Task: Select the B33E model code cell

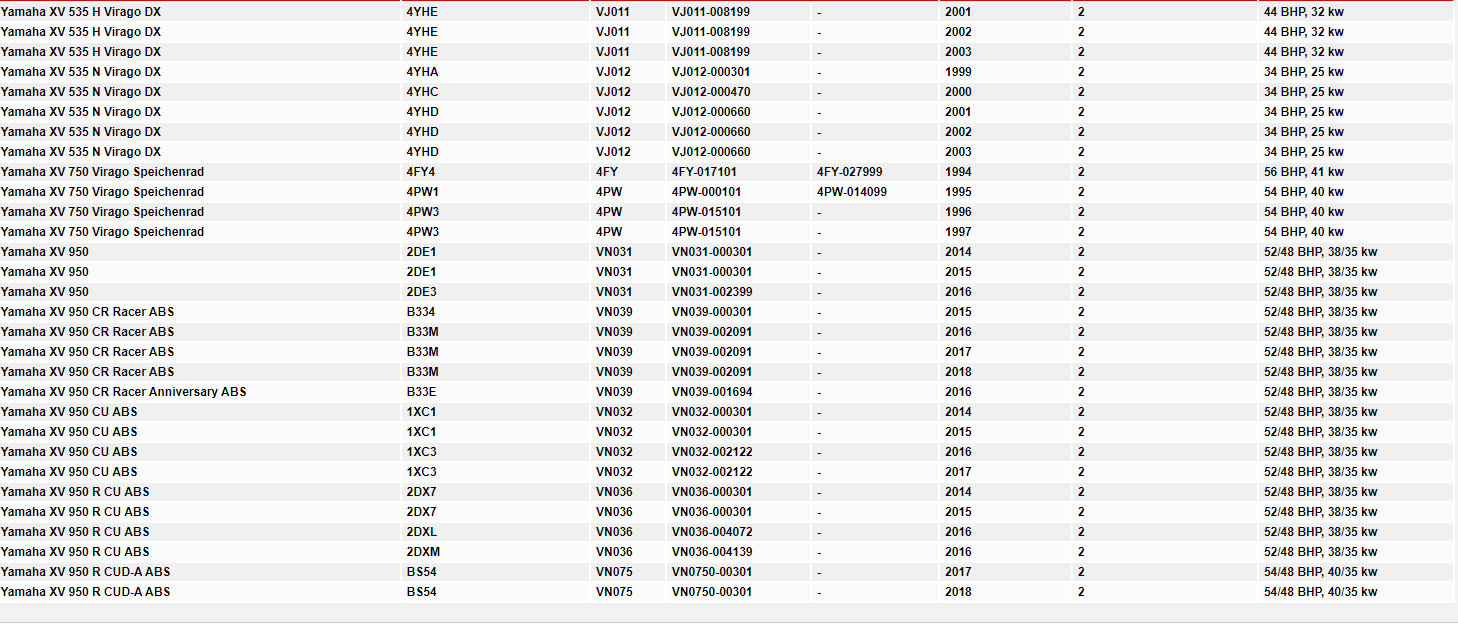Action: [x=421, y=392]
